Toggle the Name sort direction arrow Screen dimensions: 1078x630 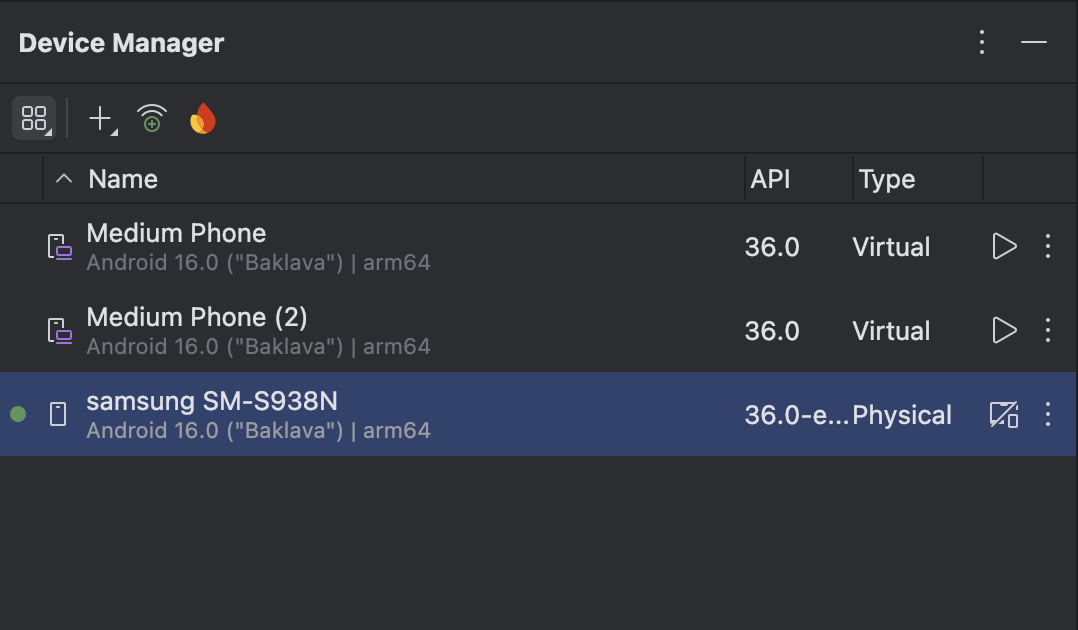65,179
